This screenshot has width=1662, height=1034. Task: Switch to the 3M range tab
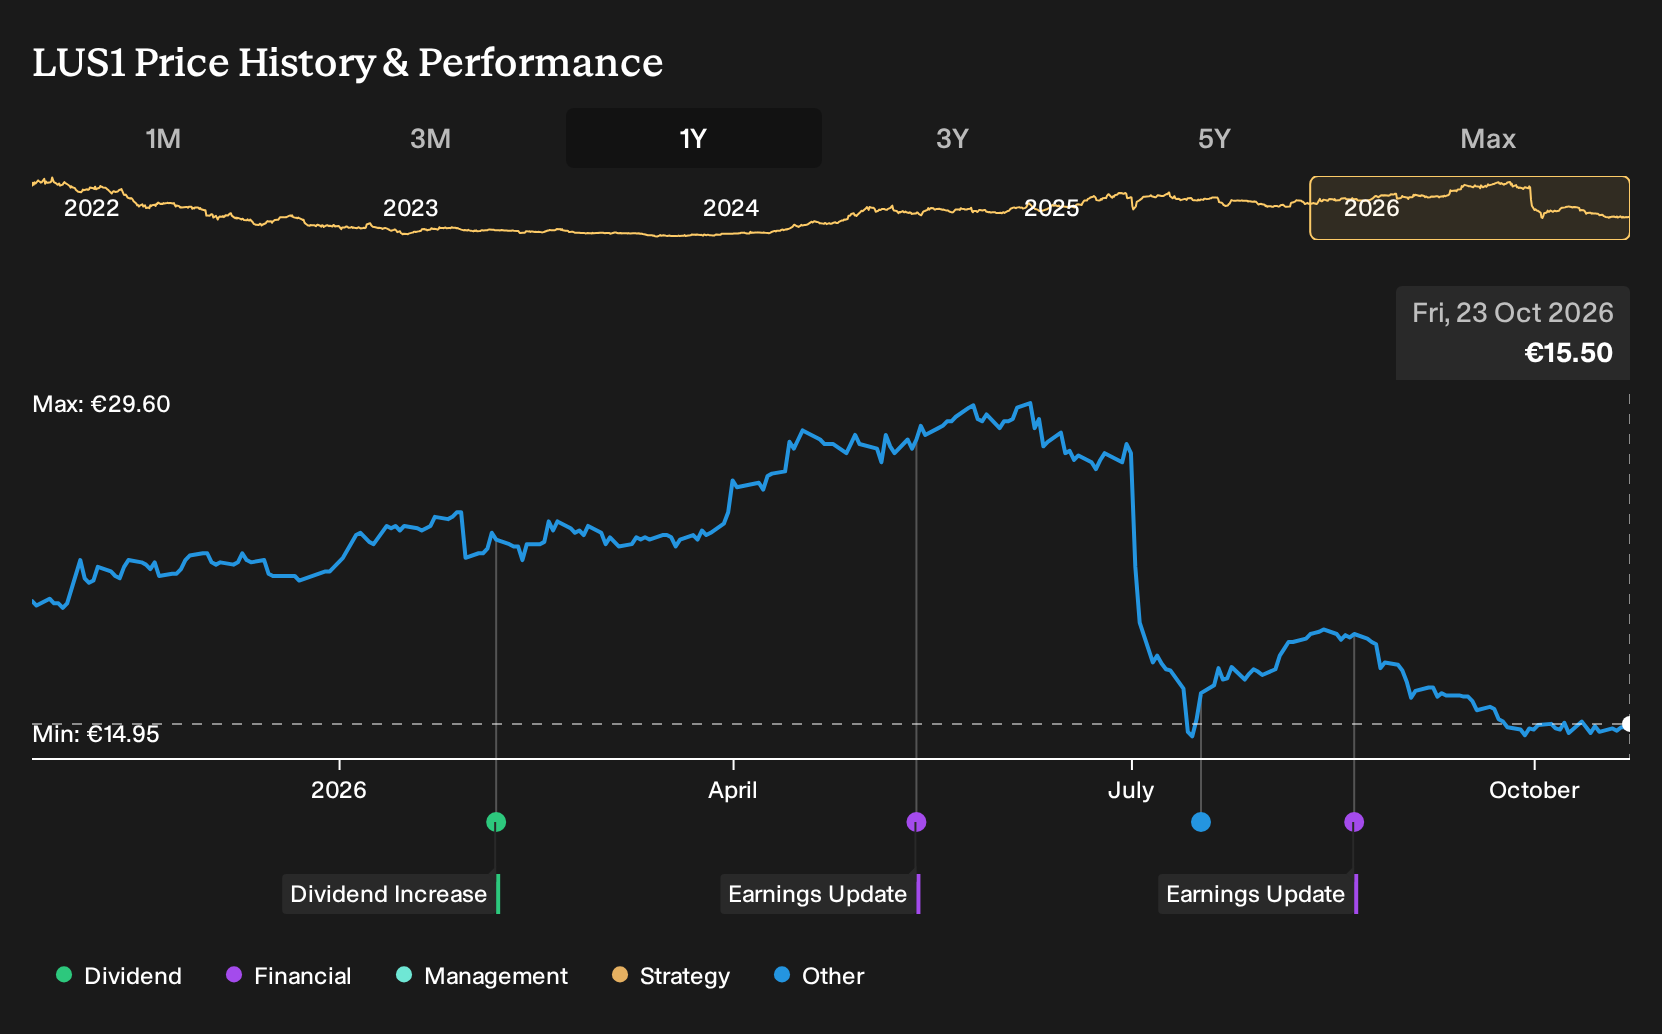430,138
